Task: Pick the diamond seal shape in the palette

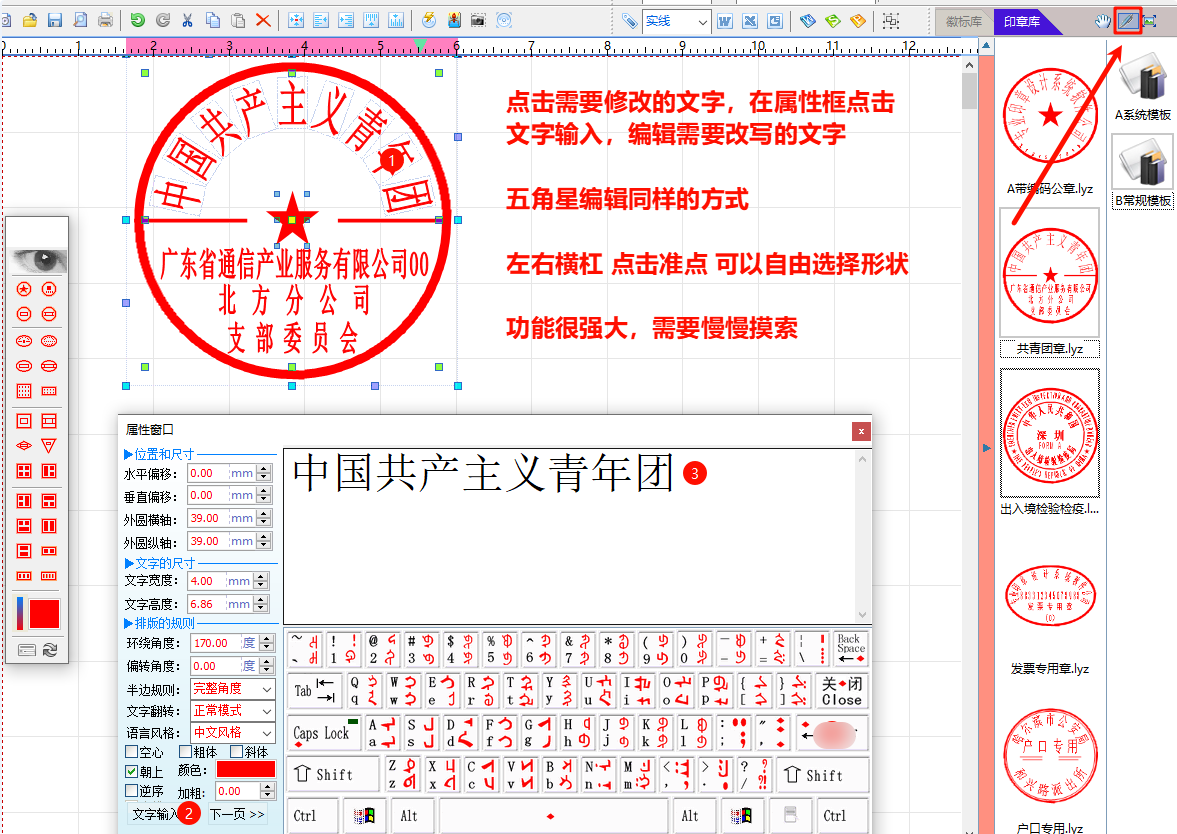Action: 24,446
